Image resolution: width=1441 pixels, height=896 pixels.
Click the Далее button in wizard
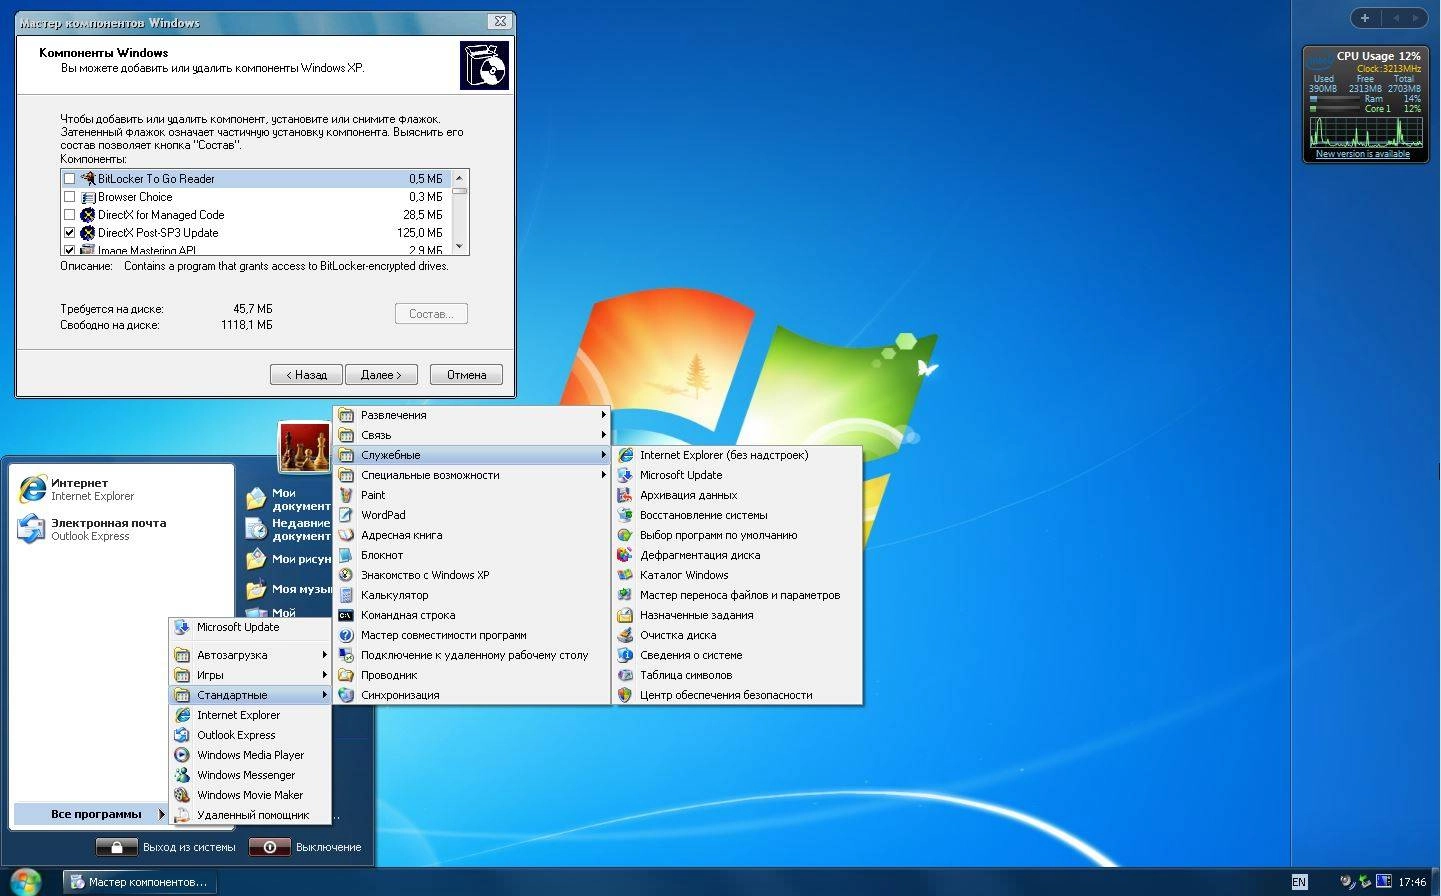pyautogui.click(x=381, y=375)
